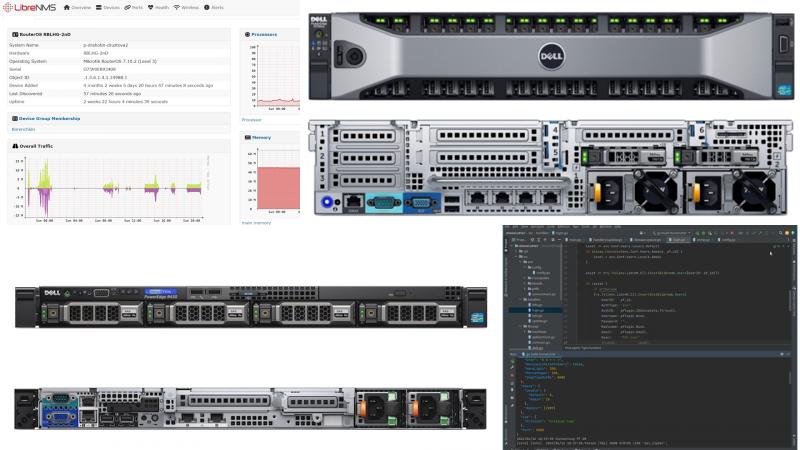The width and height of the screenshot is (800, 450).
Task: Click the RouterOS device panel header icon
Action: (x=15, y=34)
